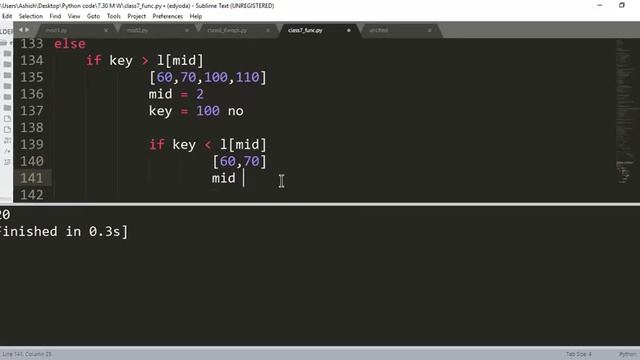Click the list '[60,70,100,110]' on line 135
This screenshot has height=360, width=640.
pos(208,77)
